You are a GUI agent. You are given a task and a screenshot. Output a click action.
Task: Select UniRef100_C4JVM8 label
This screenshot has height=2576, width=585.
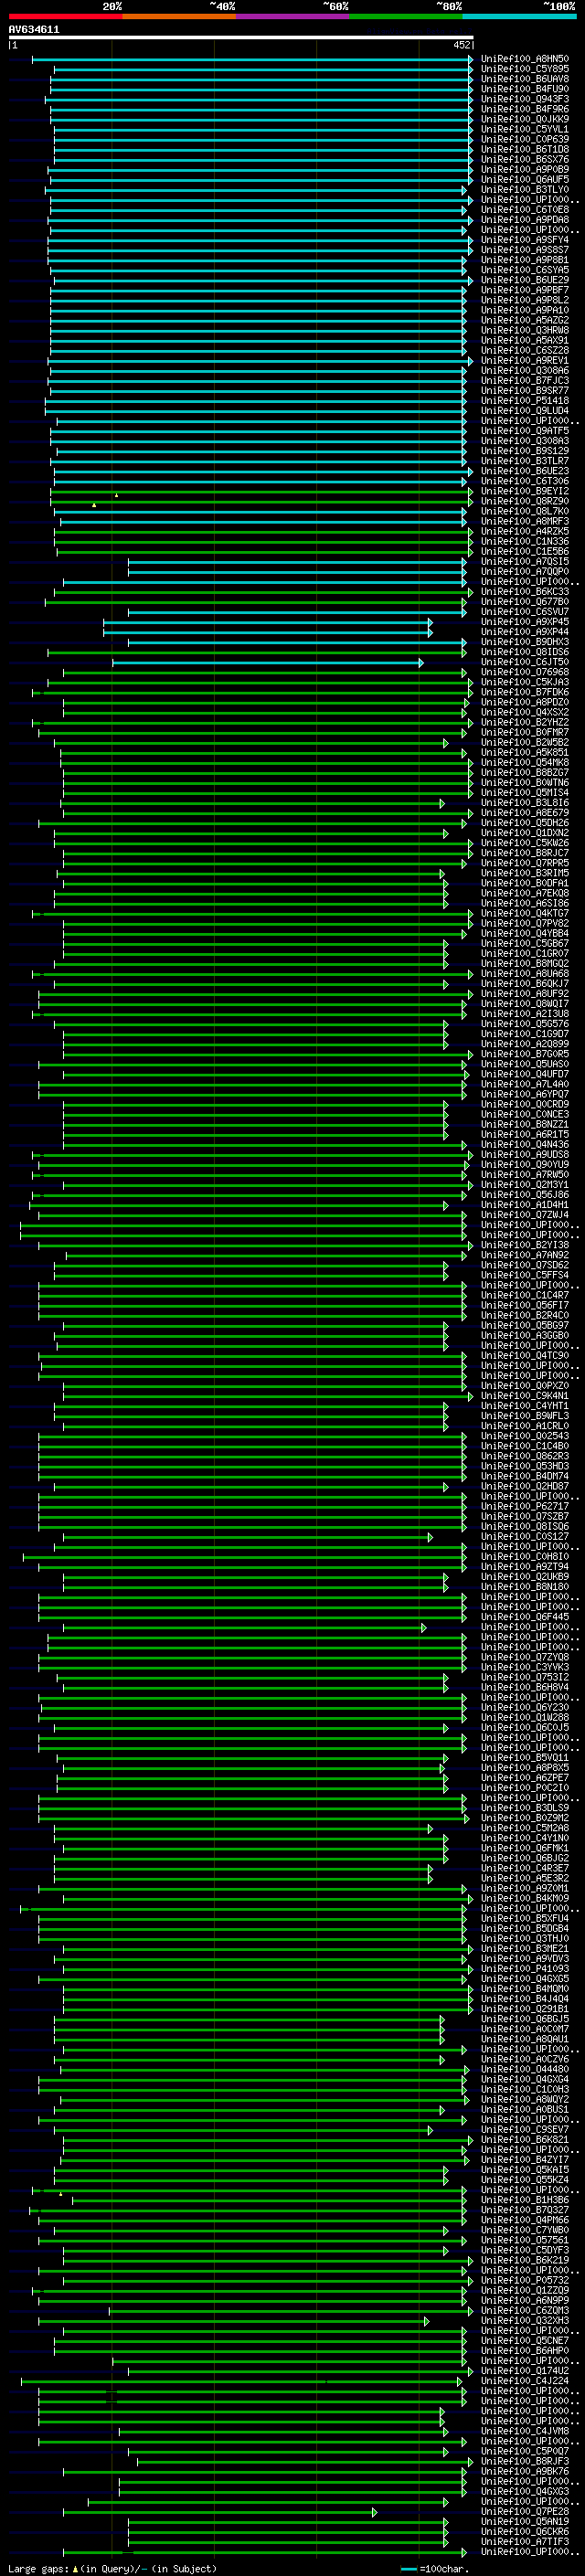tap(525, 2431)
